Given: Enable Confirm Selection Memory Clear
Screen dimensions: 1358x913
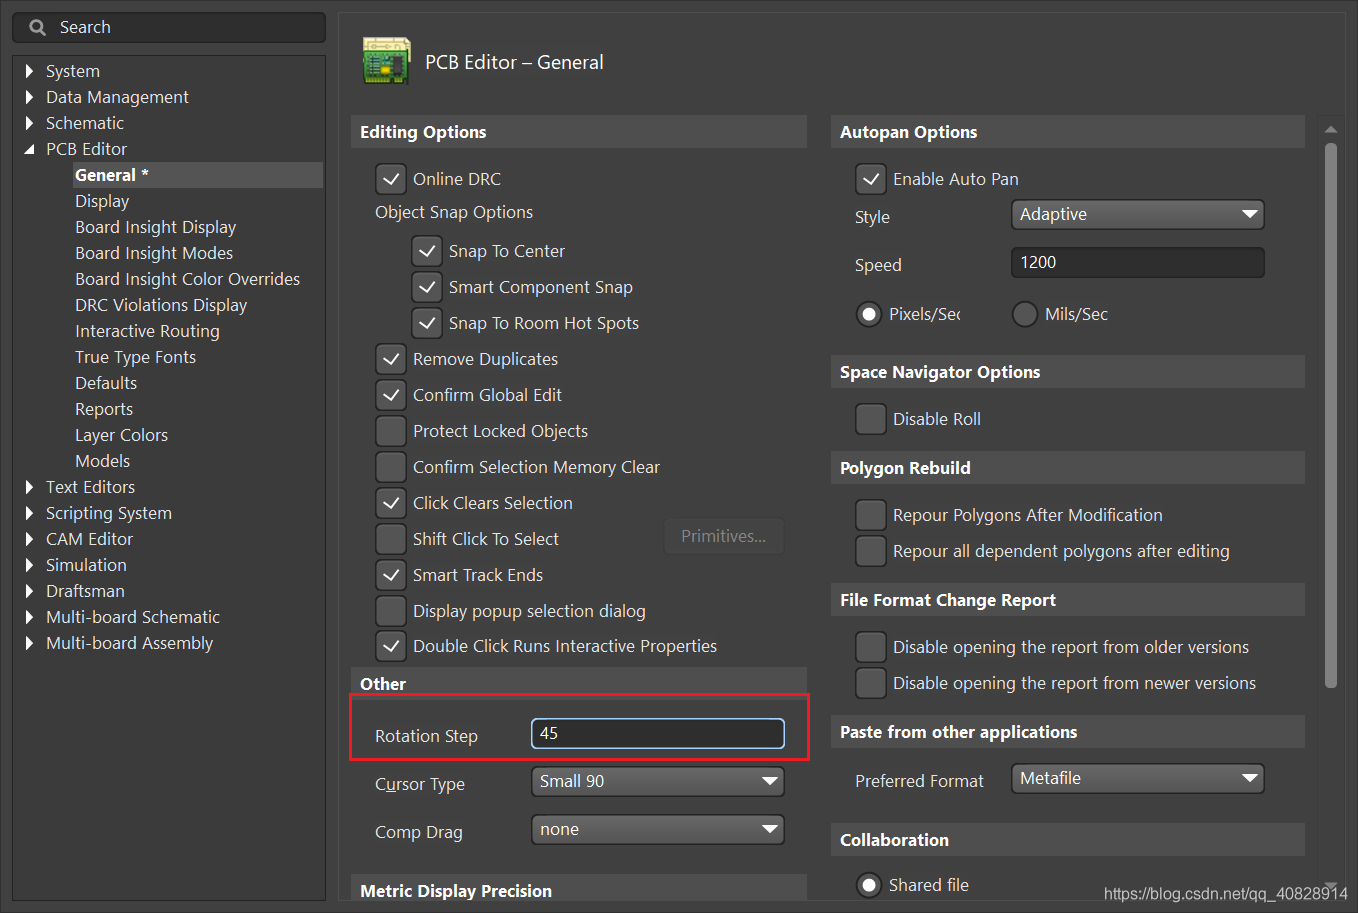Looking at the screenshot, I should point(391,467).
